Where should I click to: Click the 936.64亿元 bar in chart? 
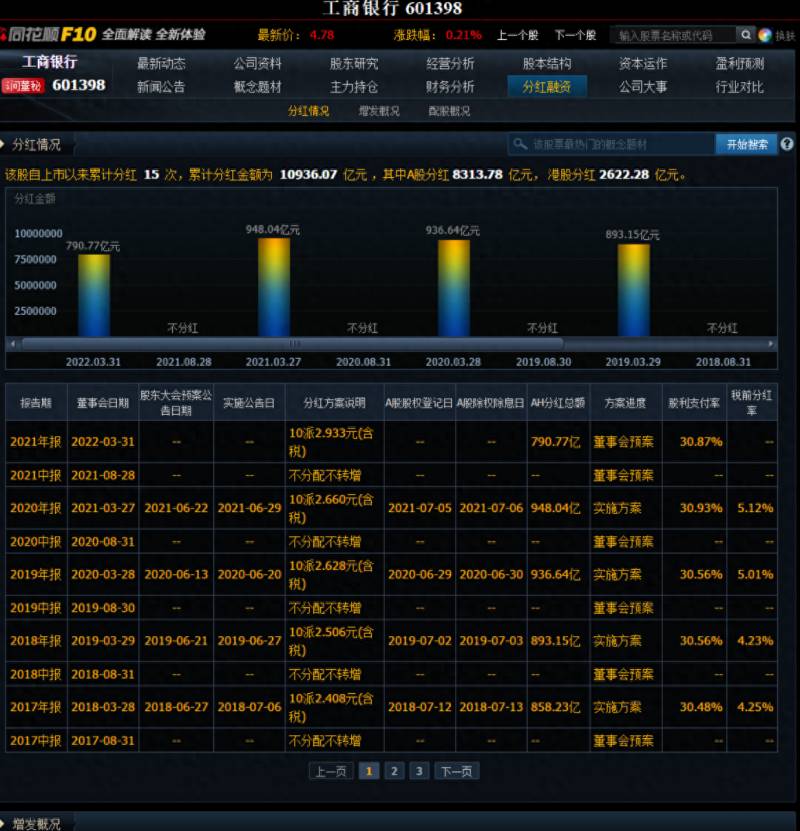[x=454, y=288]
